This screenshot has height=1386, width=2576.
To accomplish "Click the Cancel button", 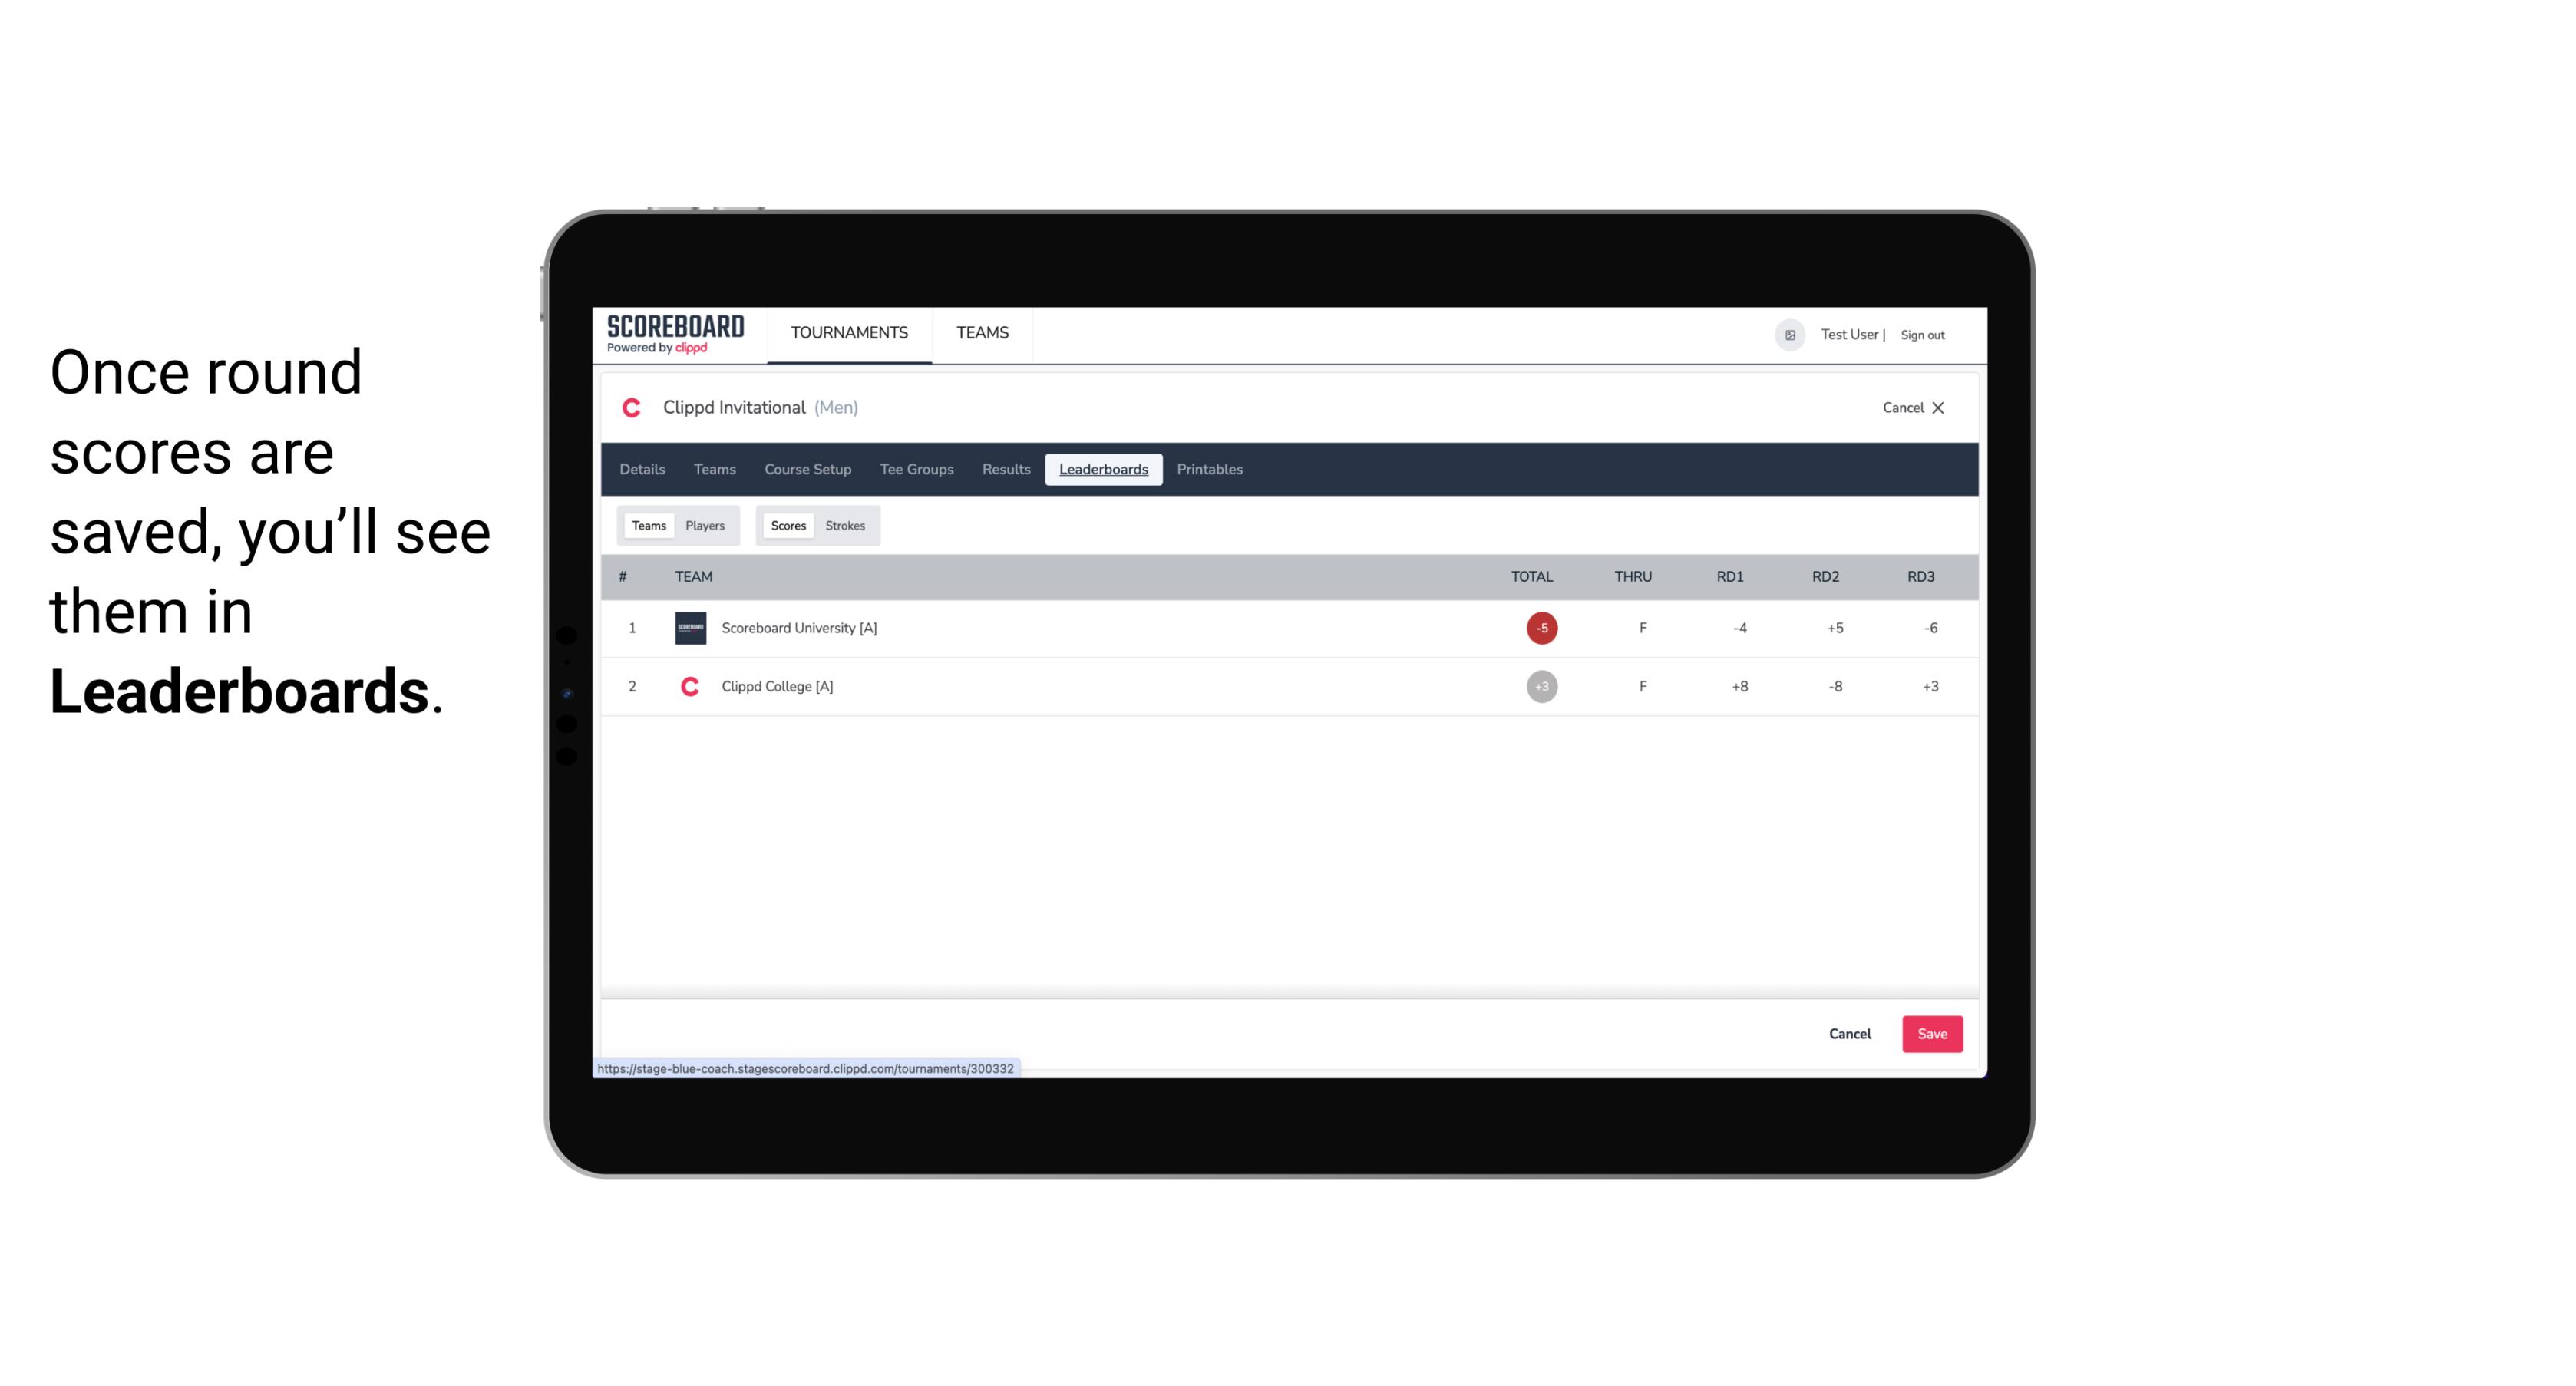I will pyautogui.click(x=1849, y=1033).
